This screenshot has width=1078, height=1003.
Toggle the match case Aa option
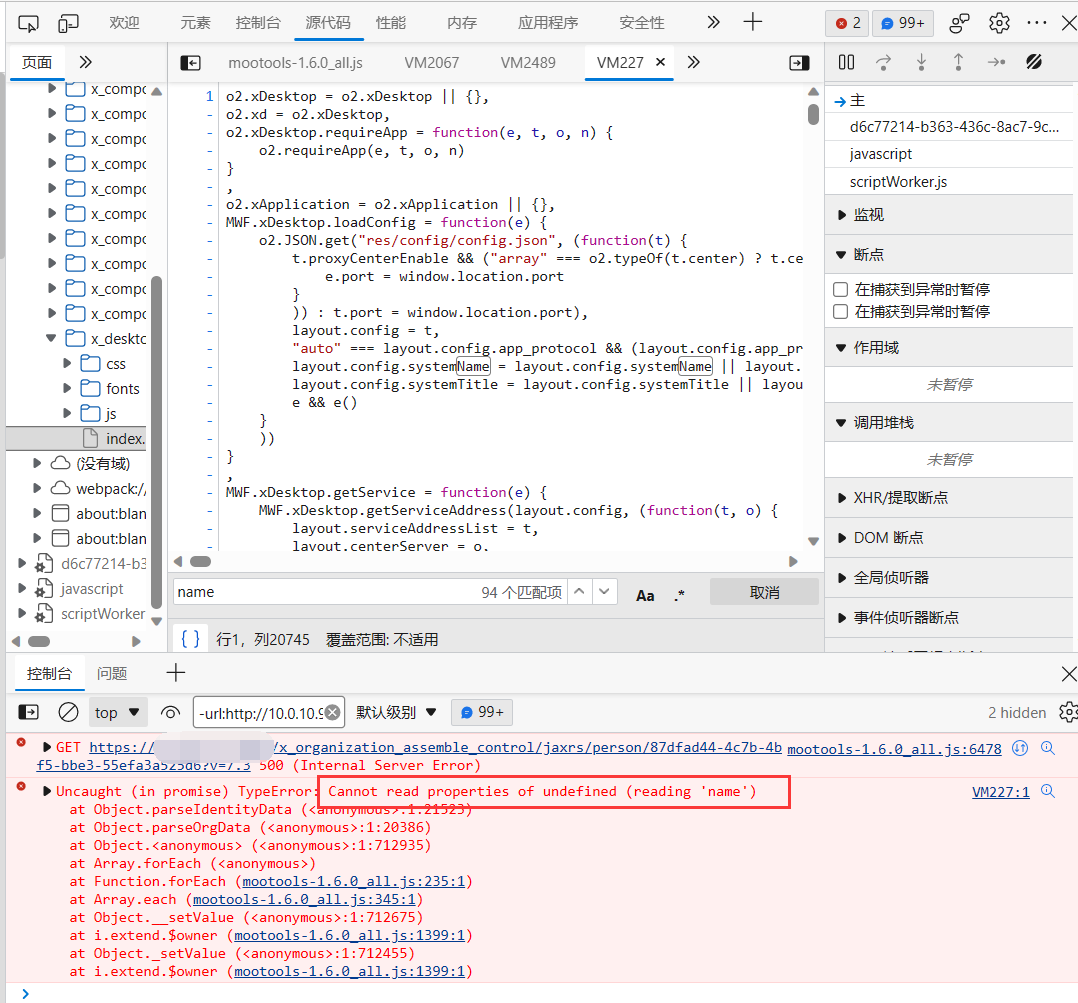645,595
